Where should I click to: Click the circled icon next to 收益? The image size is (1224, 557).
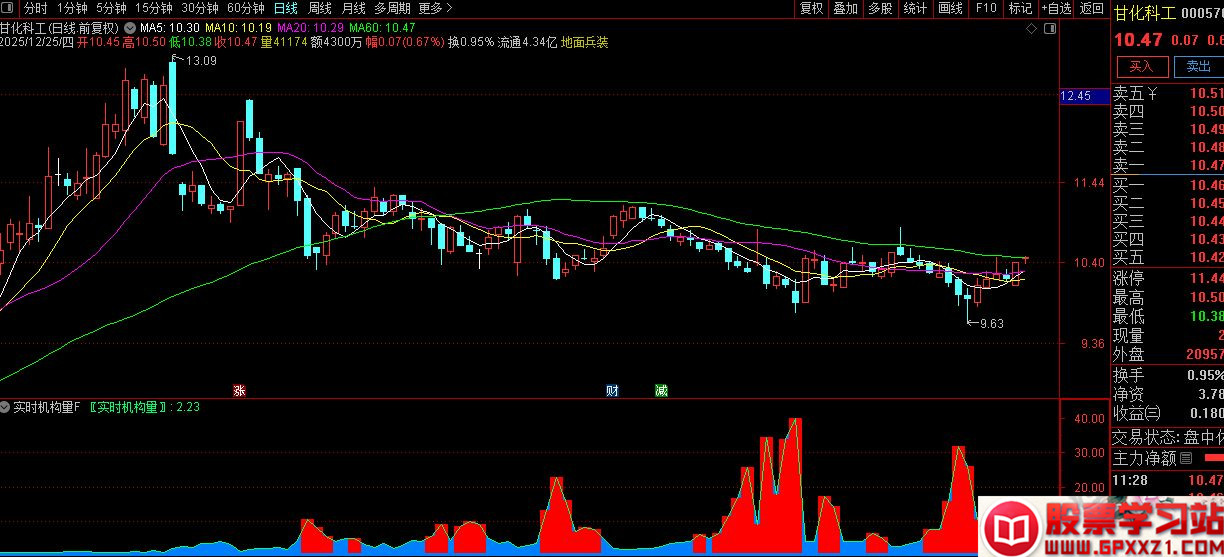click(x=1153, y=413)
